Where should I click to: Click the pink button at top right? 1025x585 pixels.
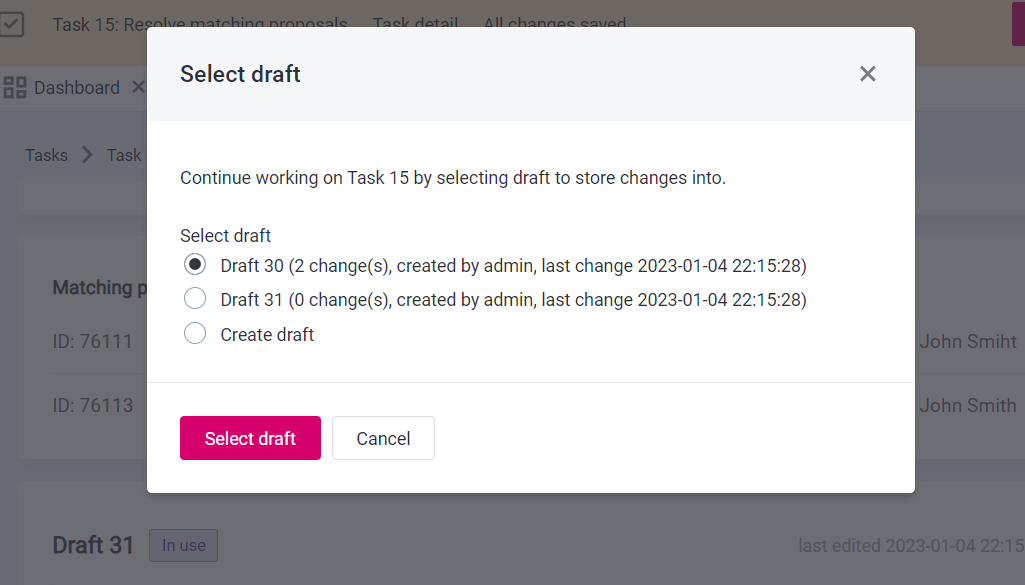click(1018, 24)
